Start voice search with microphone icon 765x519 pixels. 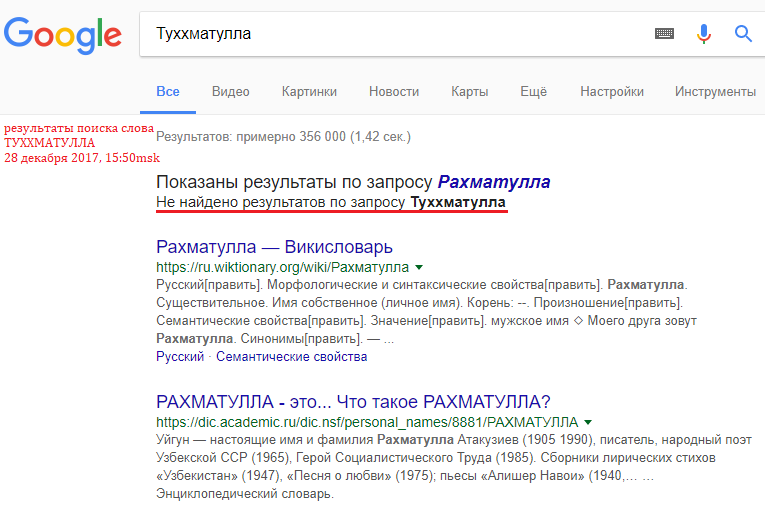click(x=704, y=34)
